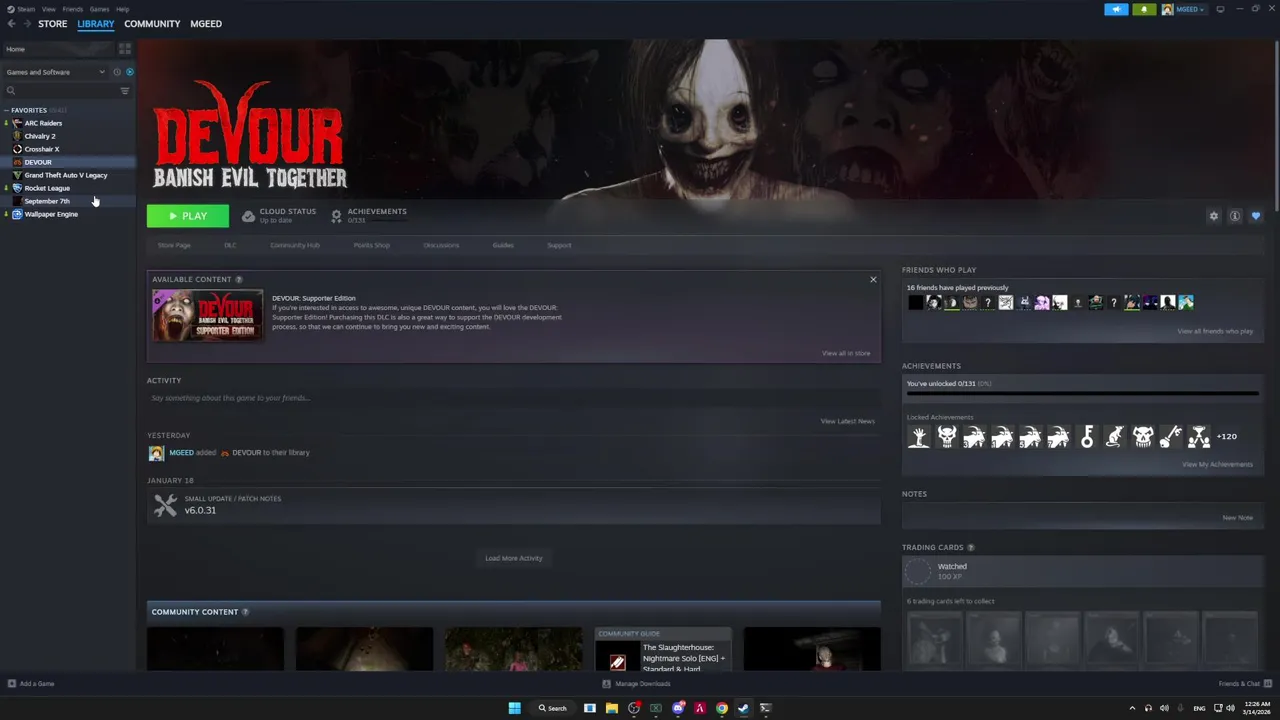Open the Windows Start menu
The height and width of the screenshot is (720, 1280).
coord(514,708)
